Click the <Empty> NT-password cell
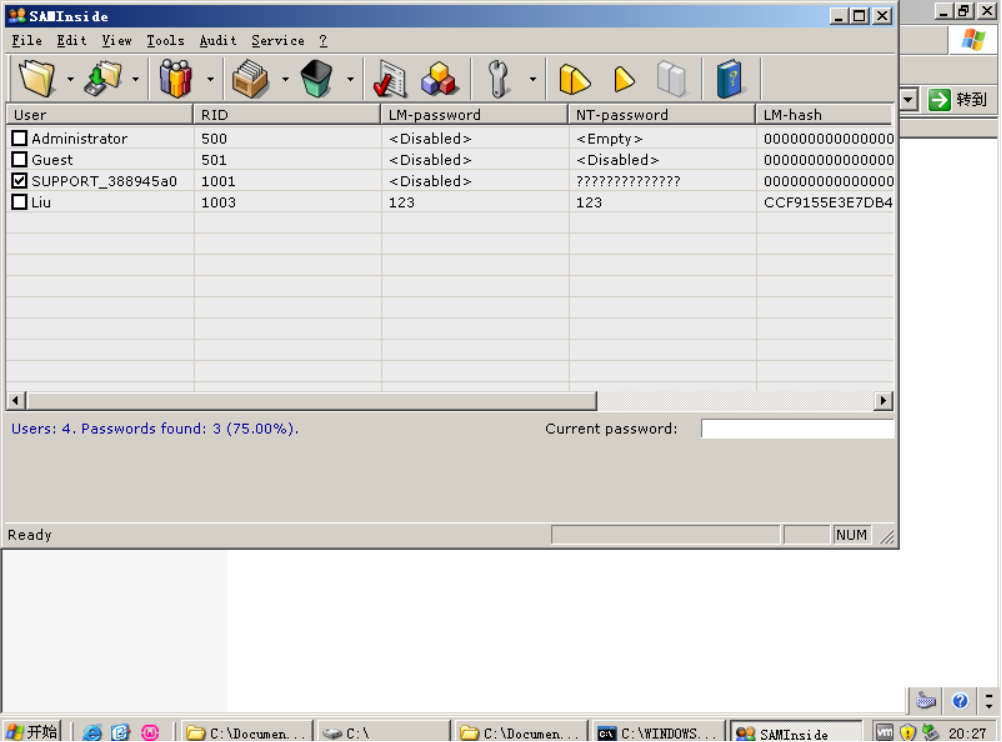1002x742 pixels. [609, 138]
